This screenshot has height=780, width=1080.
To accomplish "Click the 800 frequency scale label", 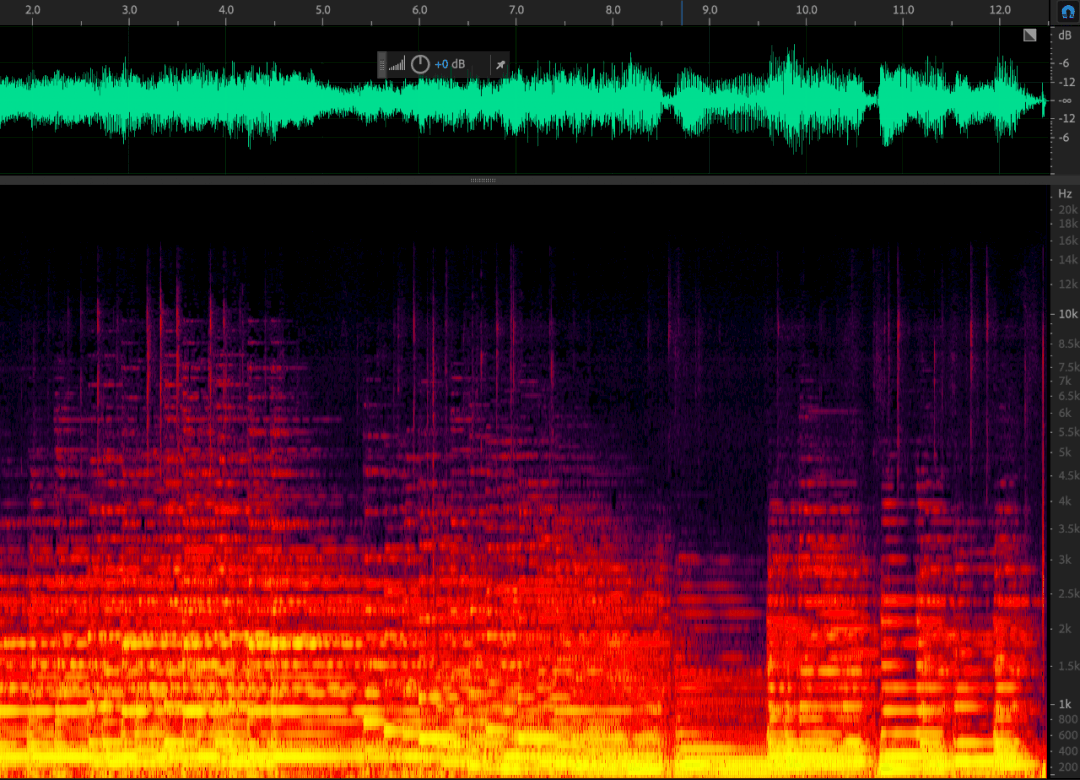I will (x=1068, y=719).
